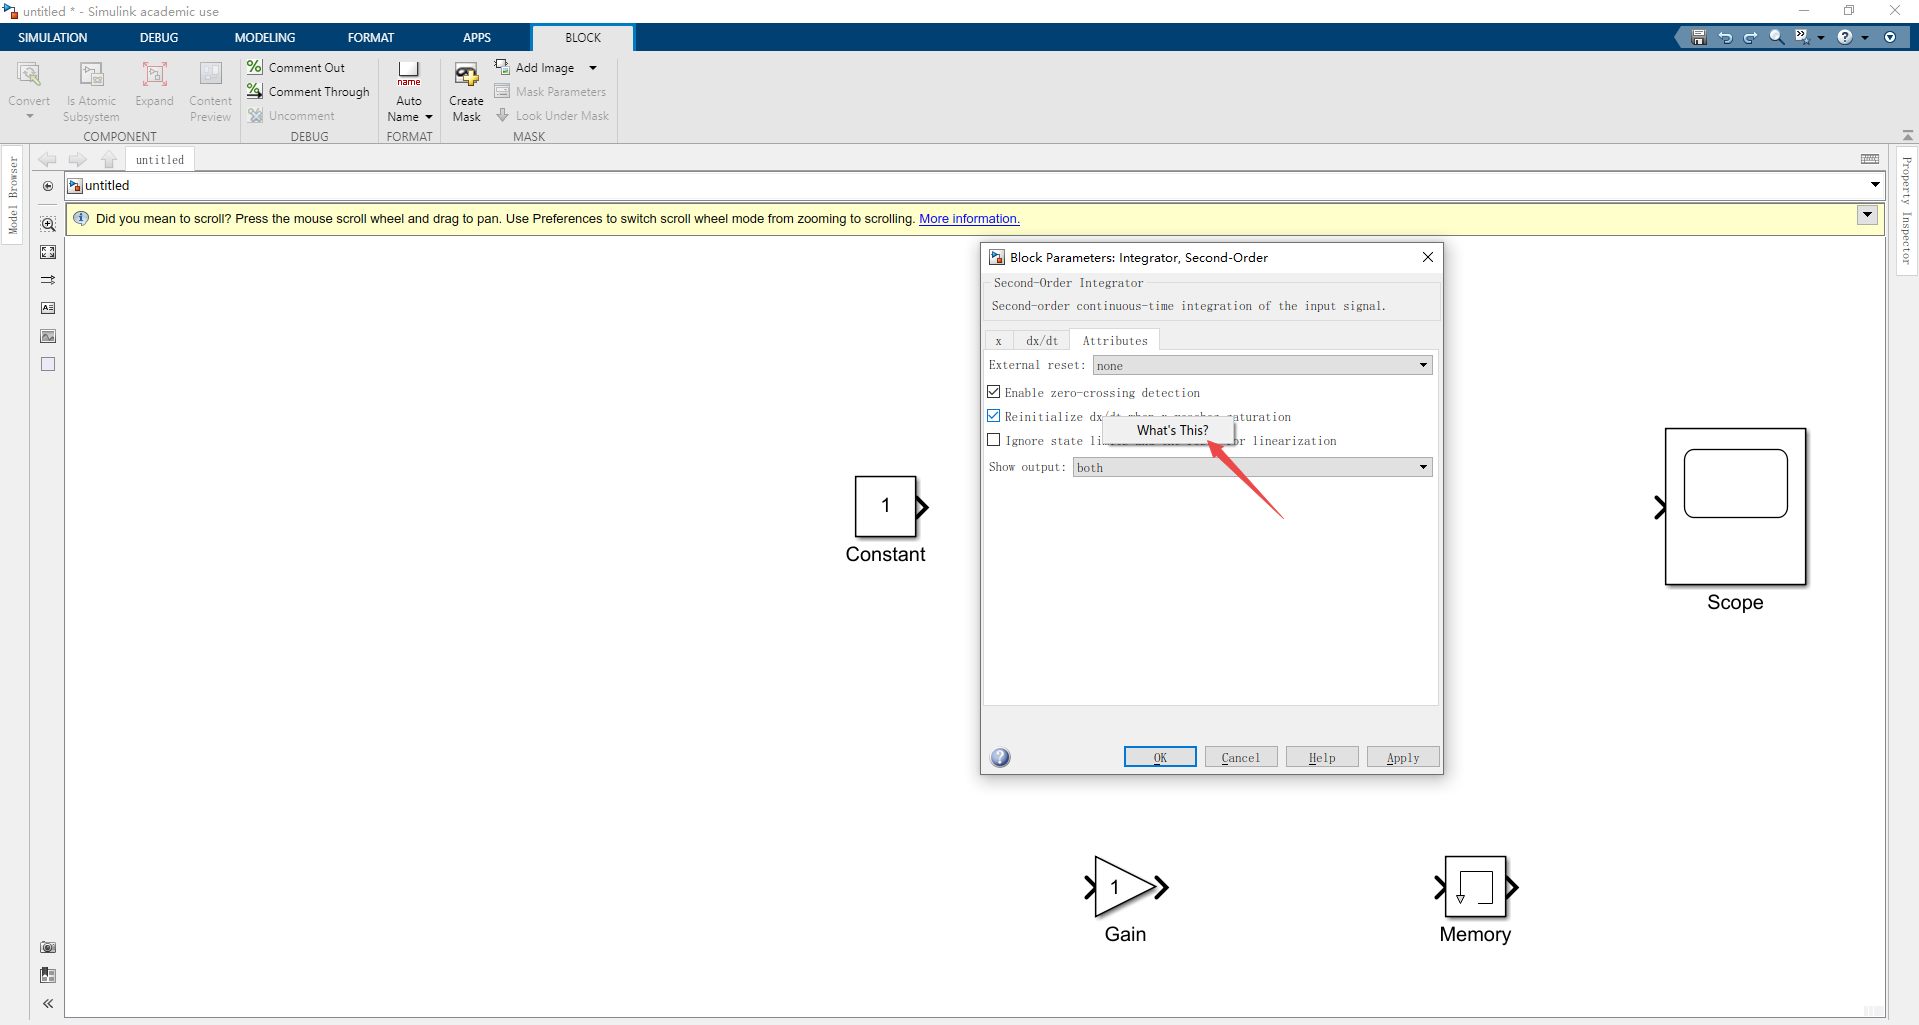Click the Help button in dialog
Viewport: 1919px width, 1025px height.
click(1322, 757)
